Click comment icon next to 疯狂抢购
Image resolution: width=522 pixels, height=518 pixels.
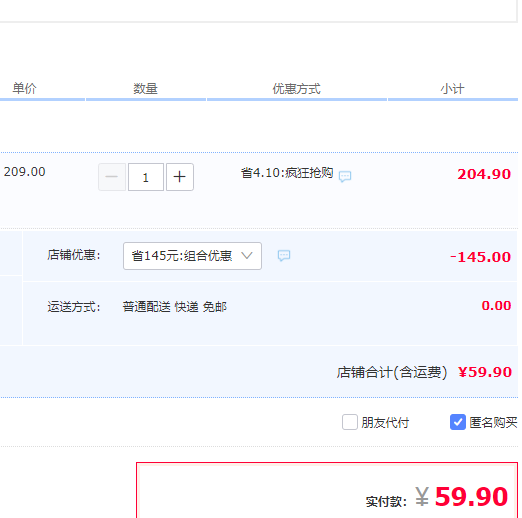pos(345,176)
